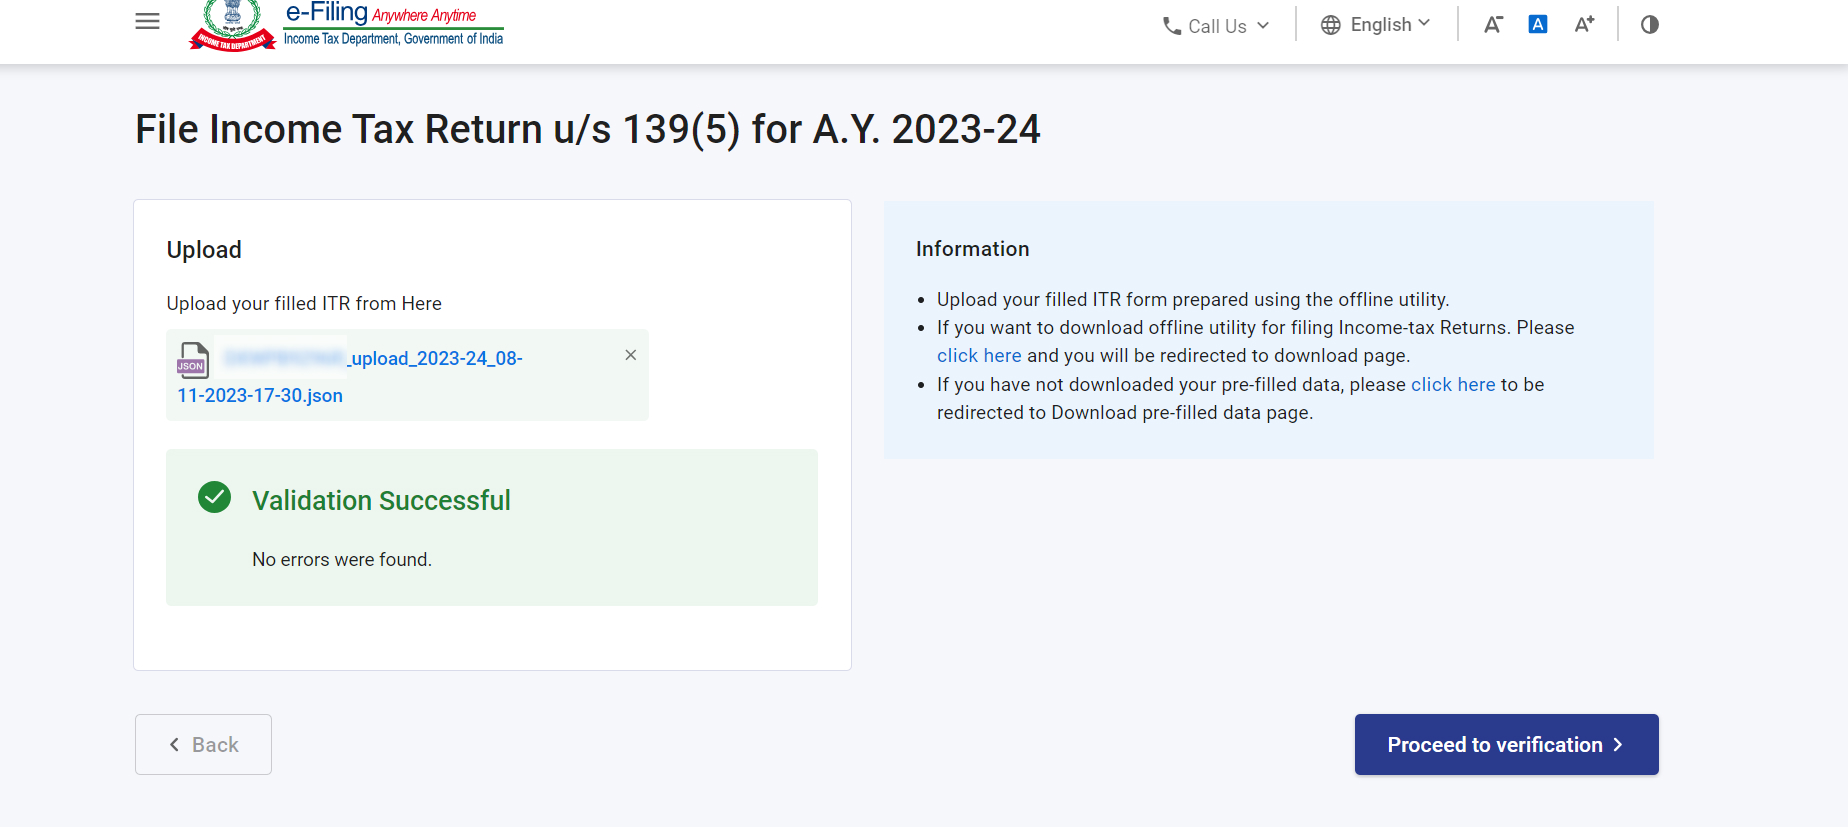1848x827 pixels.
Task: Toggle high contrast mode
Action: click(x=1649, y=25)
